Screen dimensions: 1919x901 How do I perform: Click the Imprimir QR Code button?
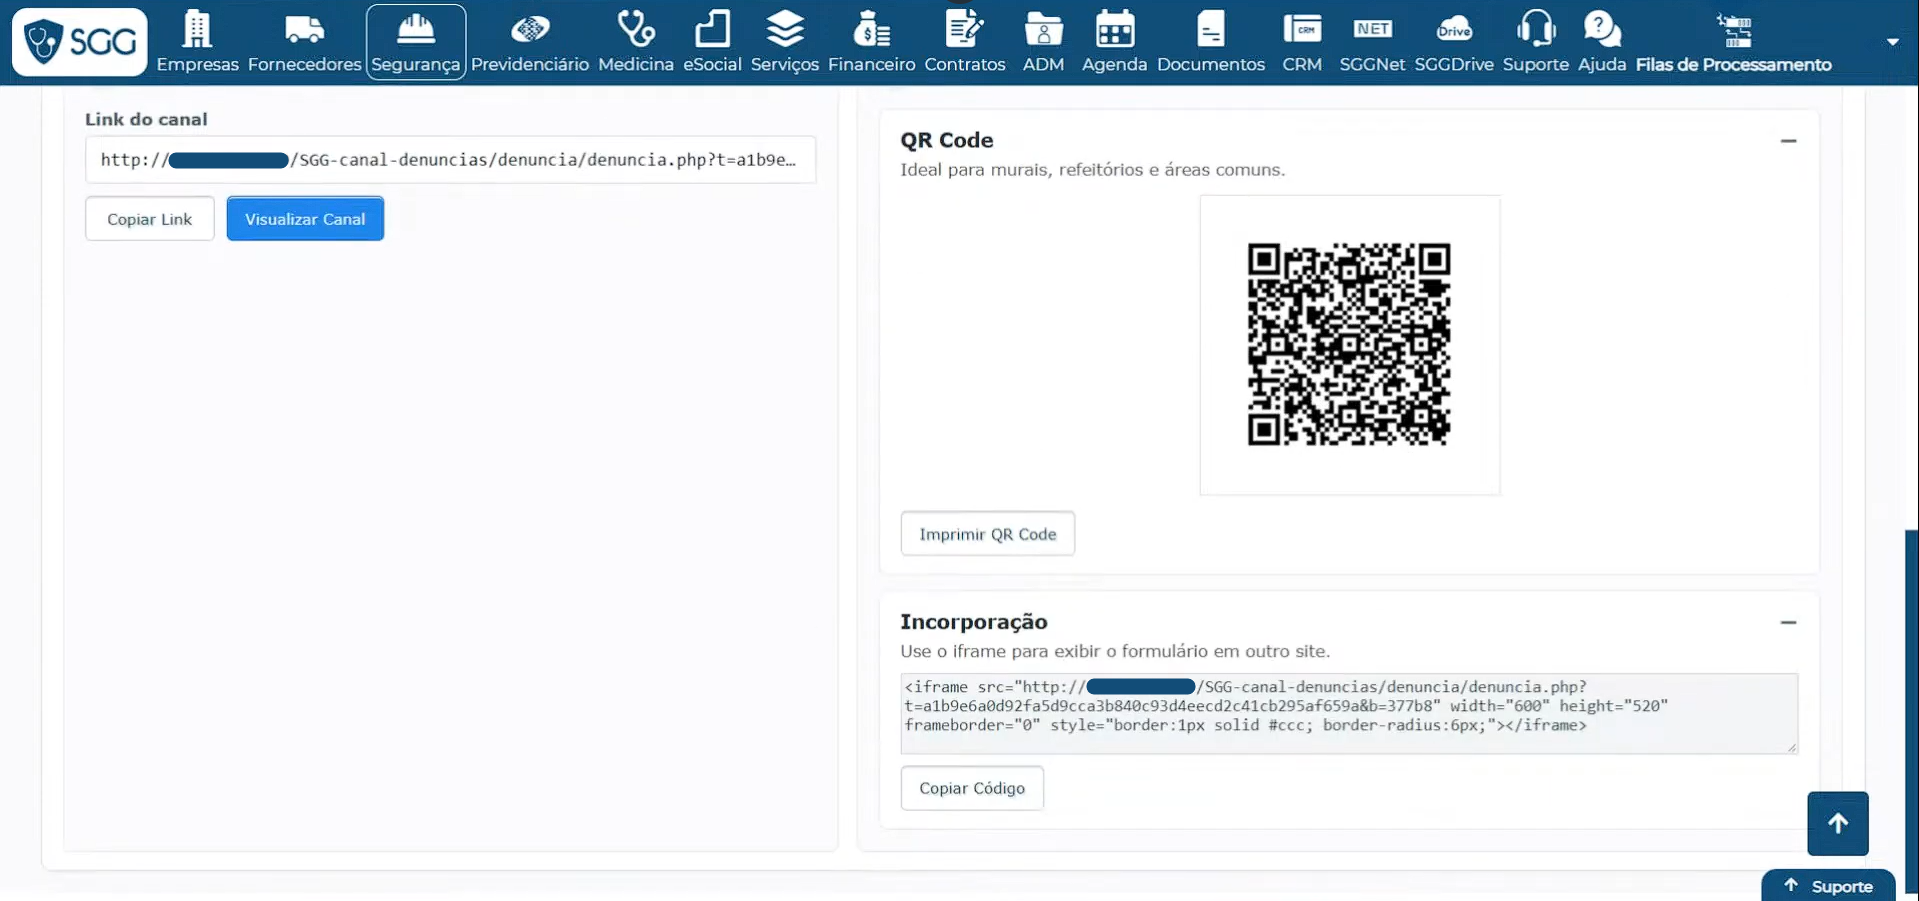tap(987, 534)
